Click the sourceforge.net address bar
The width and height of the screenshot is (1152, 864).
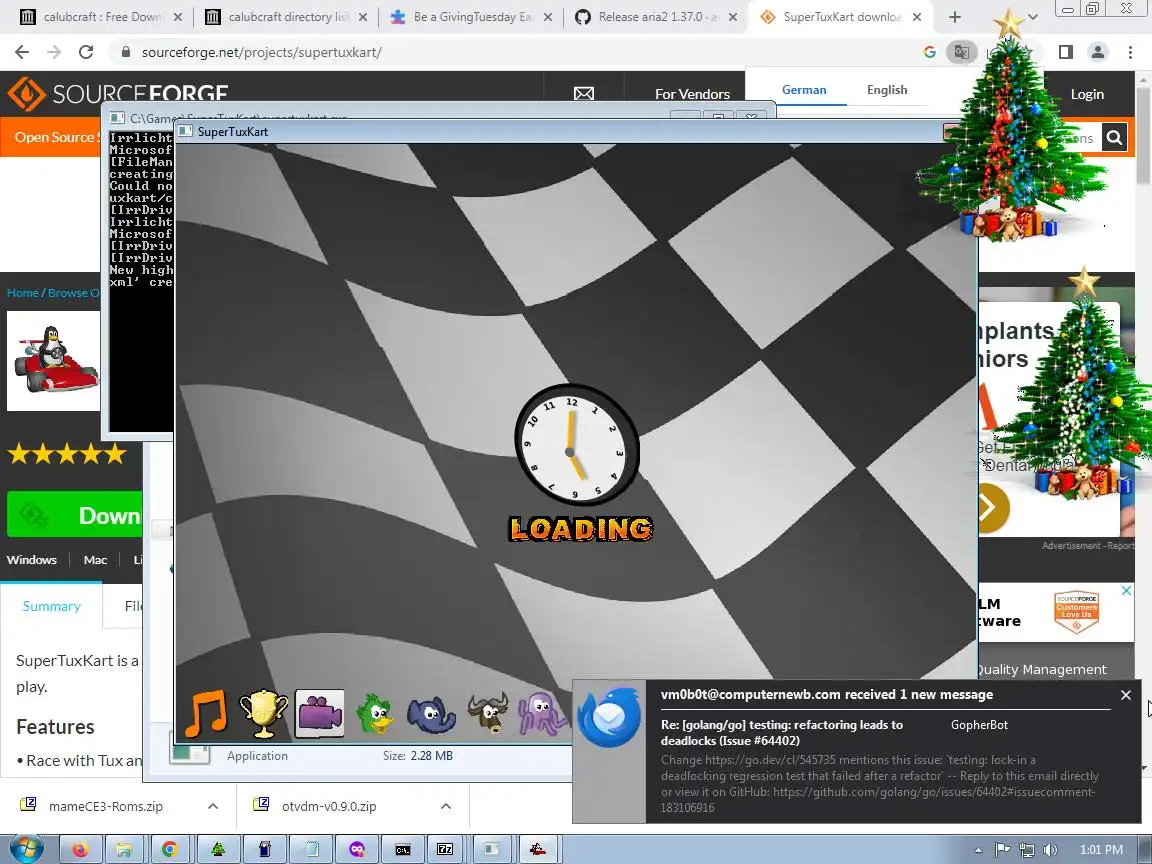click(x=514, y=52)
